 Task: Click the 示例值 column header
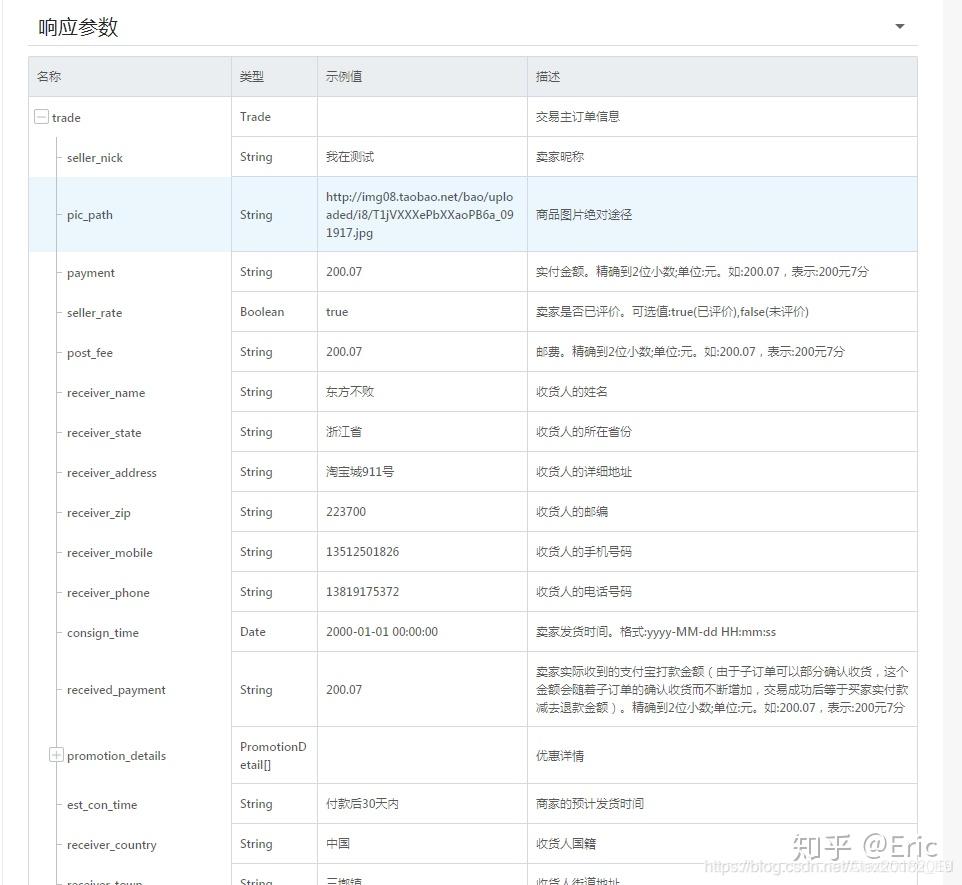coord(344,76)
